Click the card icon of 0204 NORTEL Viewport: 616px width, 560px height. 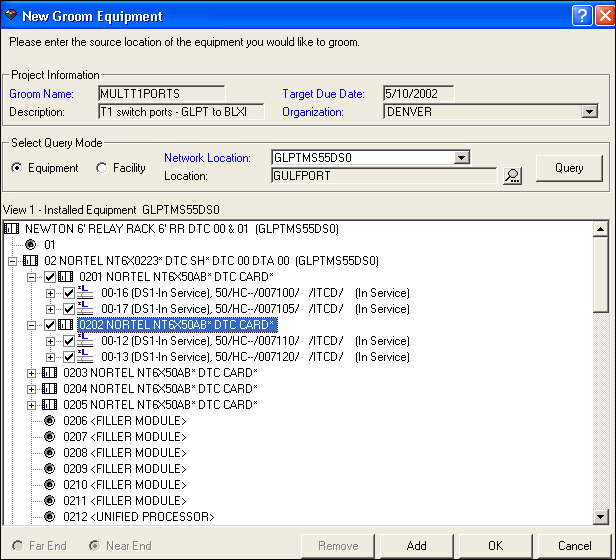pyautogui.click(x=50, y=389)
